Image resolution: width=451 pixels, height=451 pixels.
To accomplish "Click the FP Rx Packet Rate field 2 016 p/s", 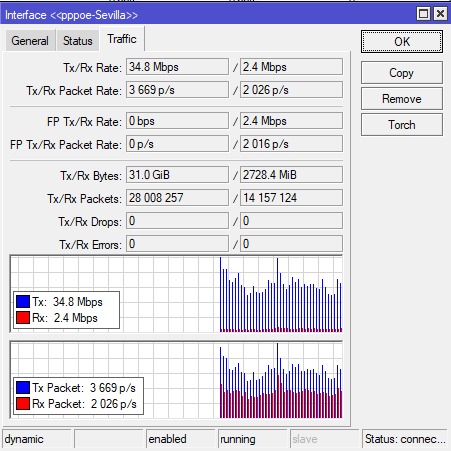I will [x=291, y=144].
